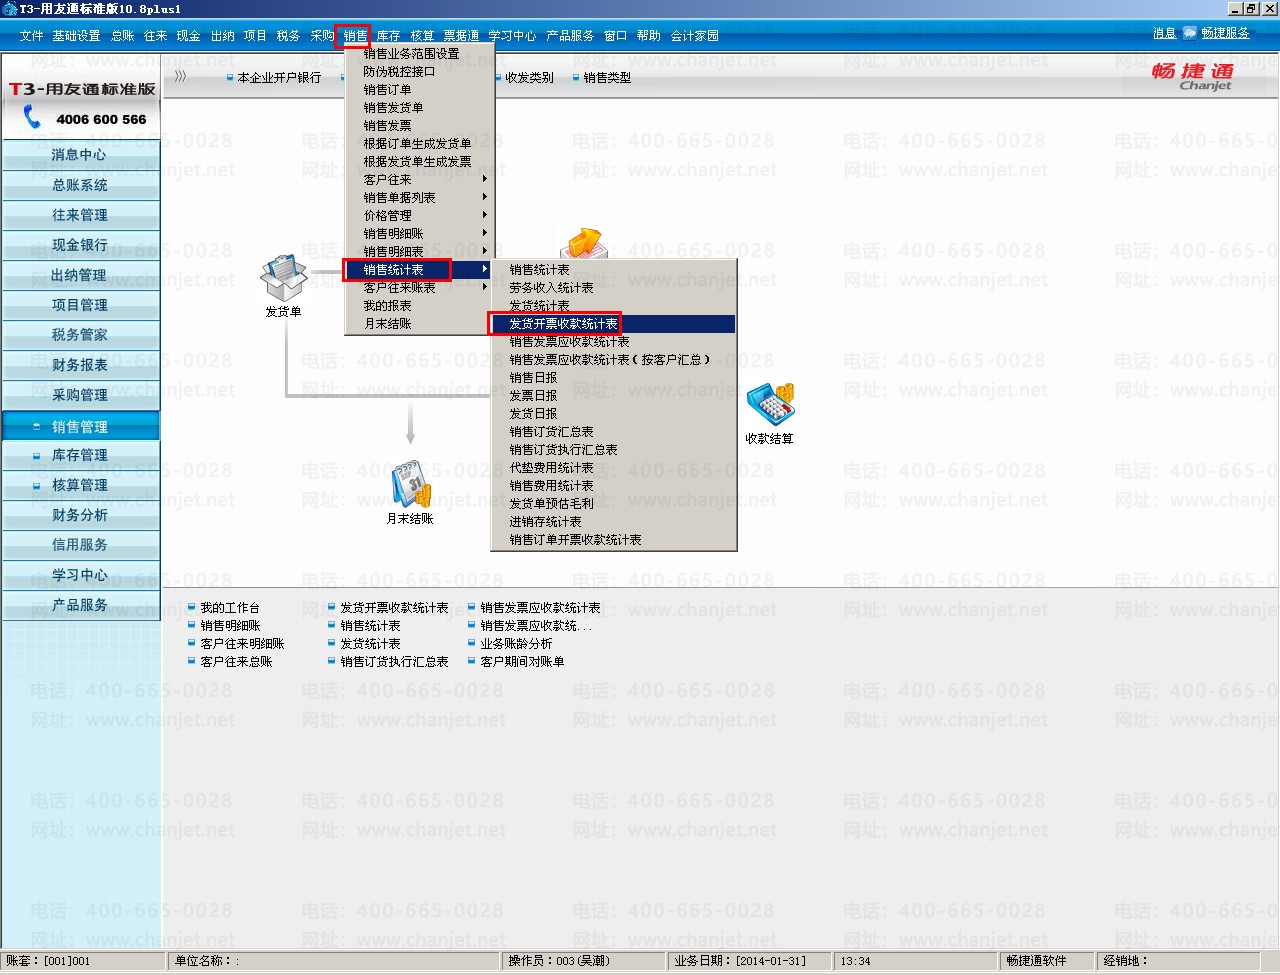
Task: Choose 我的报表 in the sales menu
Action: 387,306
